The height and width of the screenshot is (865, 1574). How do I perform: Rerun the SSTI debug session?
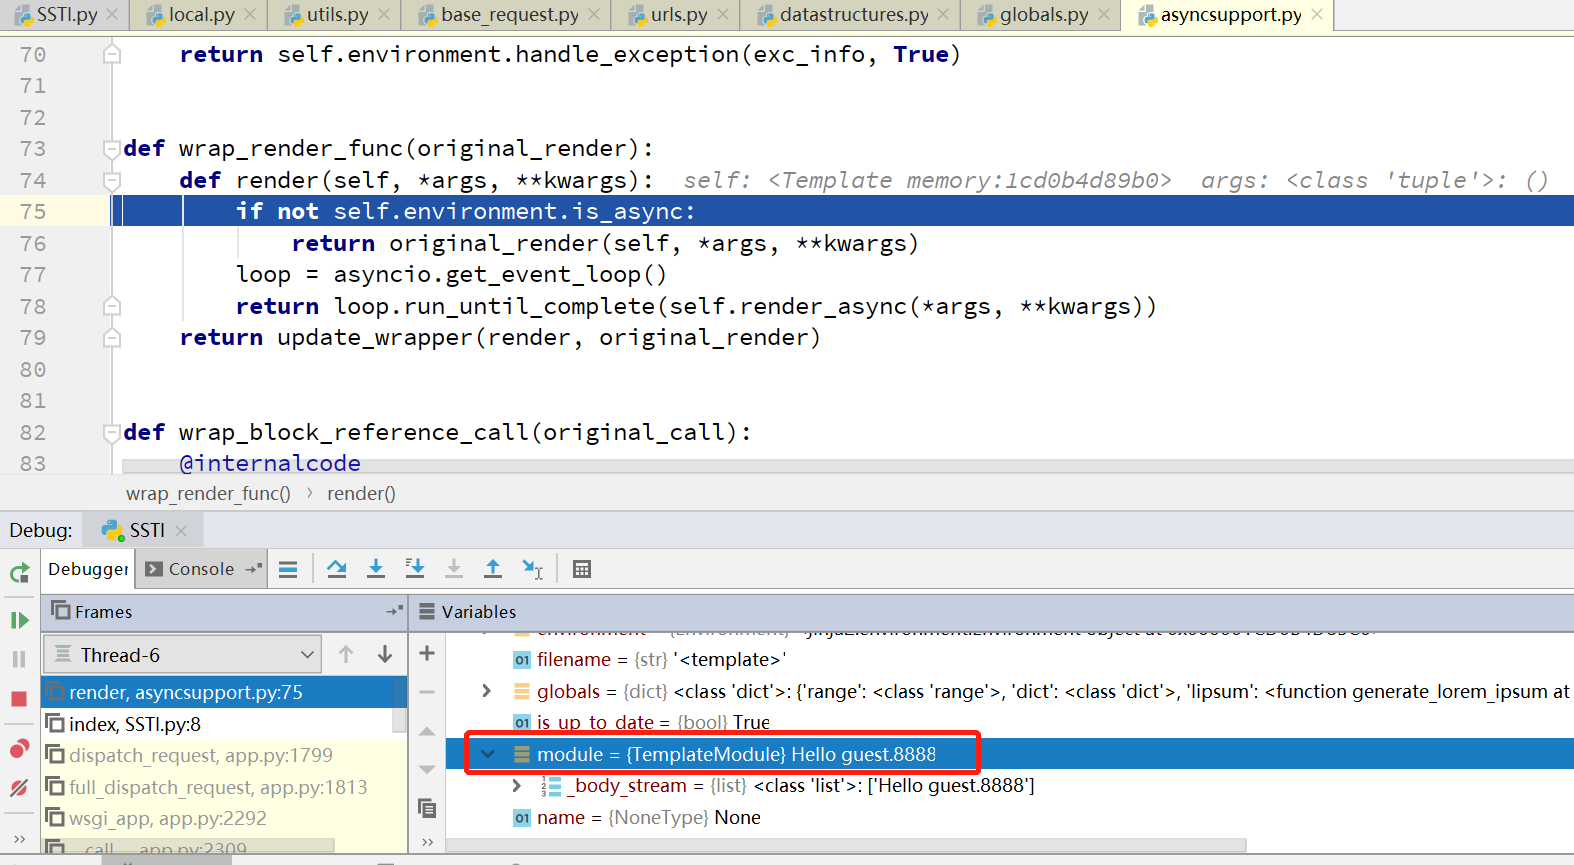point(19,573)
